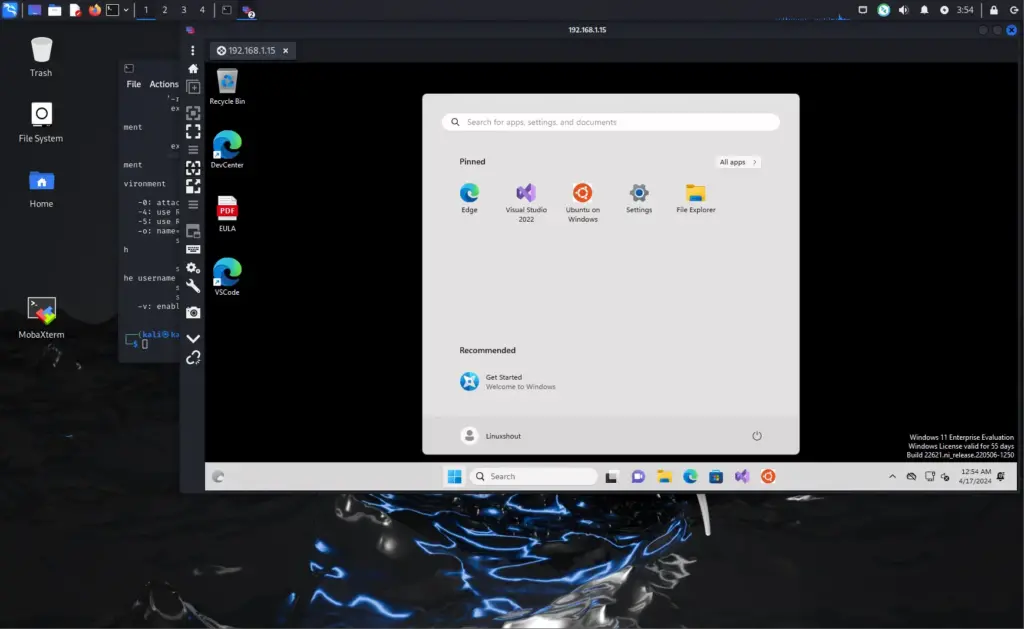Open Chat icon on Windows taskbar

[x=638, y=477]
